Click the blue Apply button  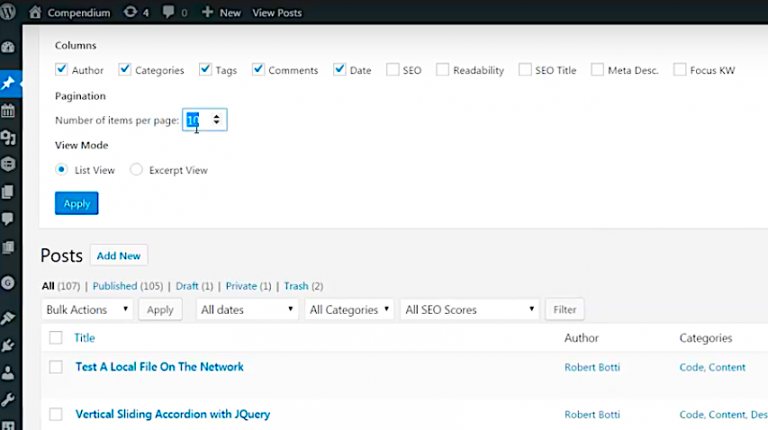(76, 203)
